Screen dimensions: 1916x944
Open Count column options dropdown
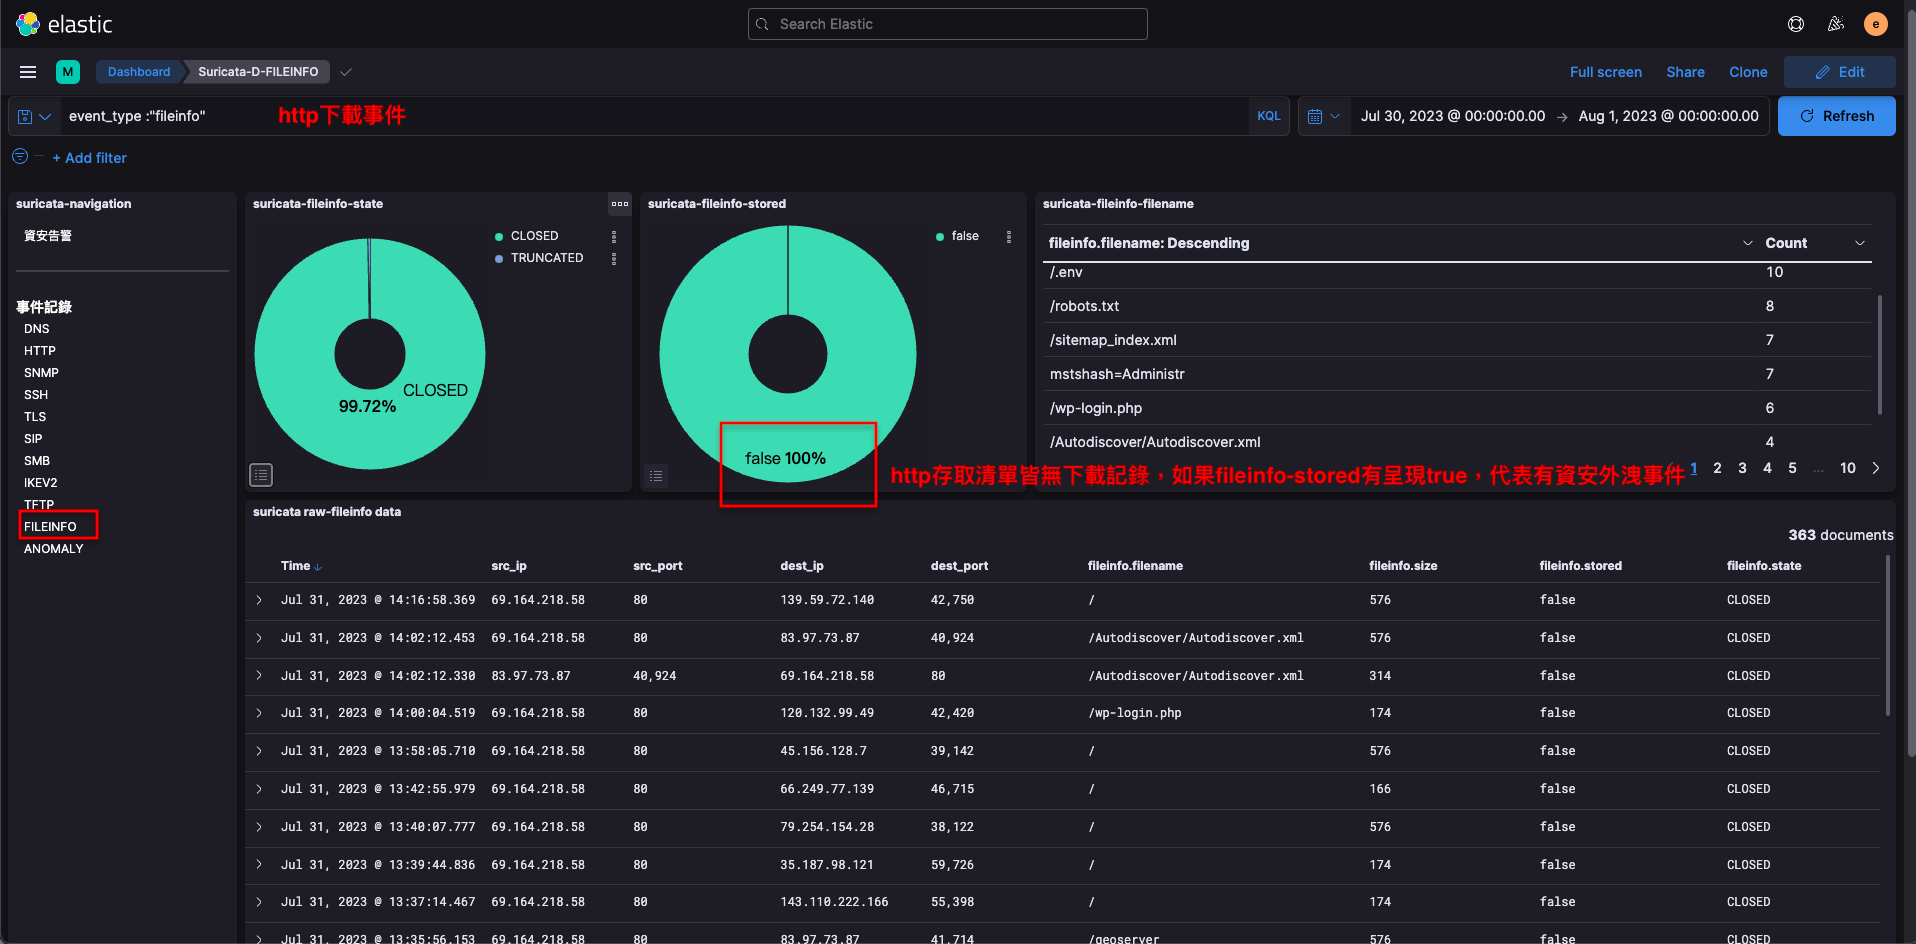click(1860, 243)
